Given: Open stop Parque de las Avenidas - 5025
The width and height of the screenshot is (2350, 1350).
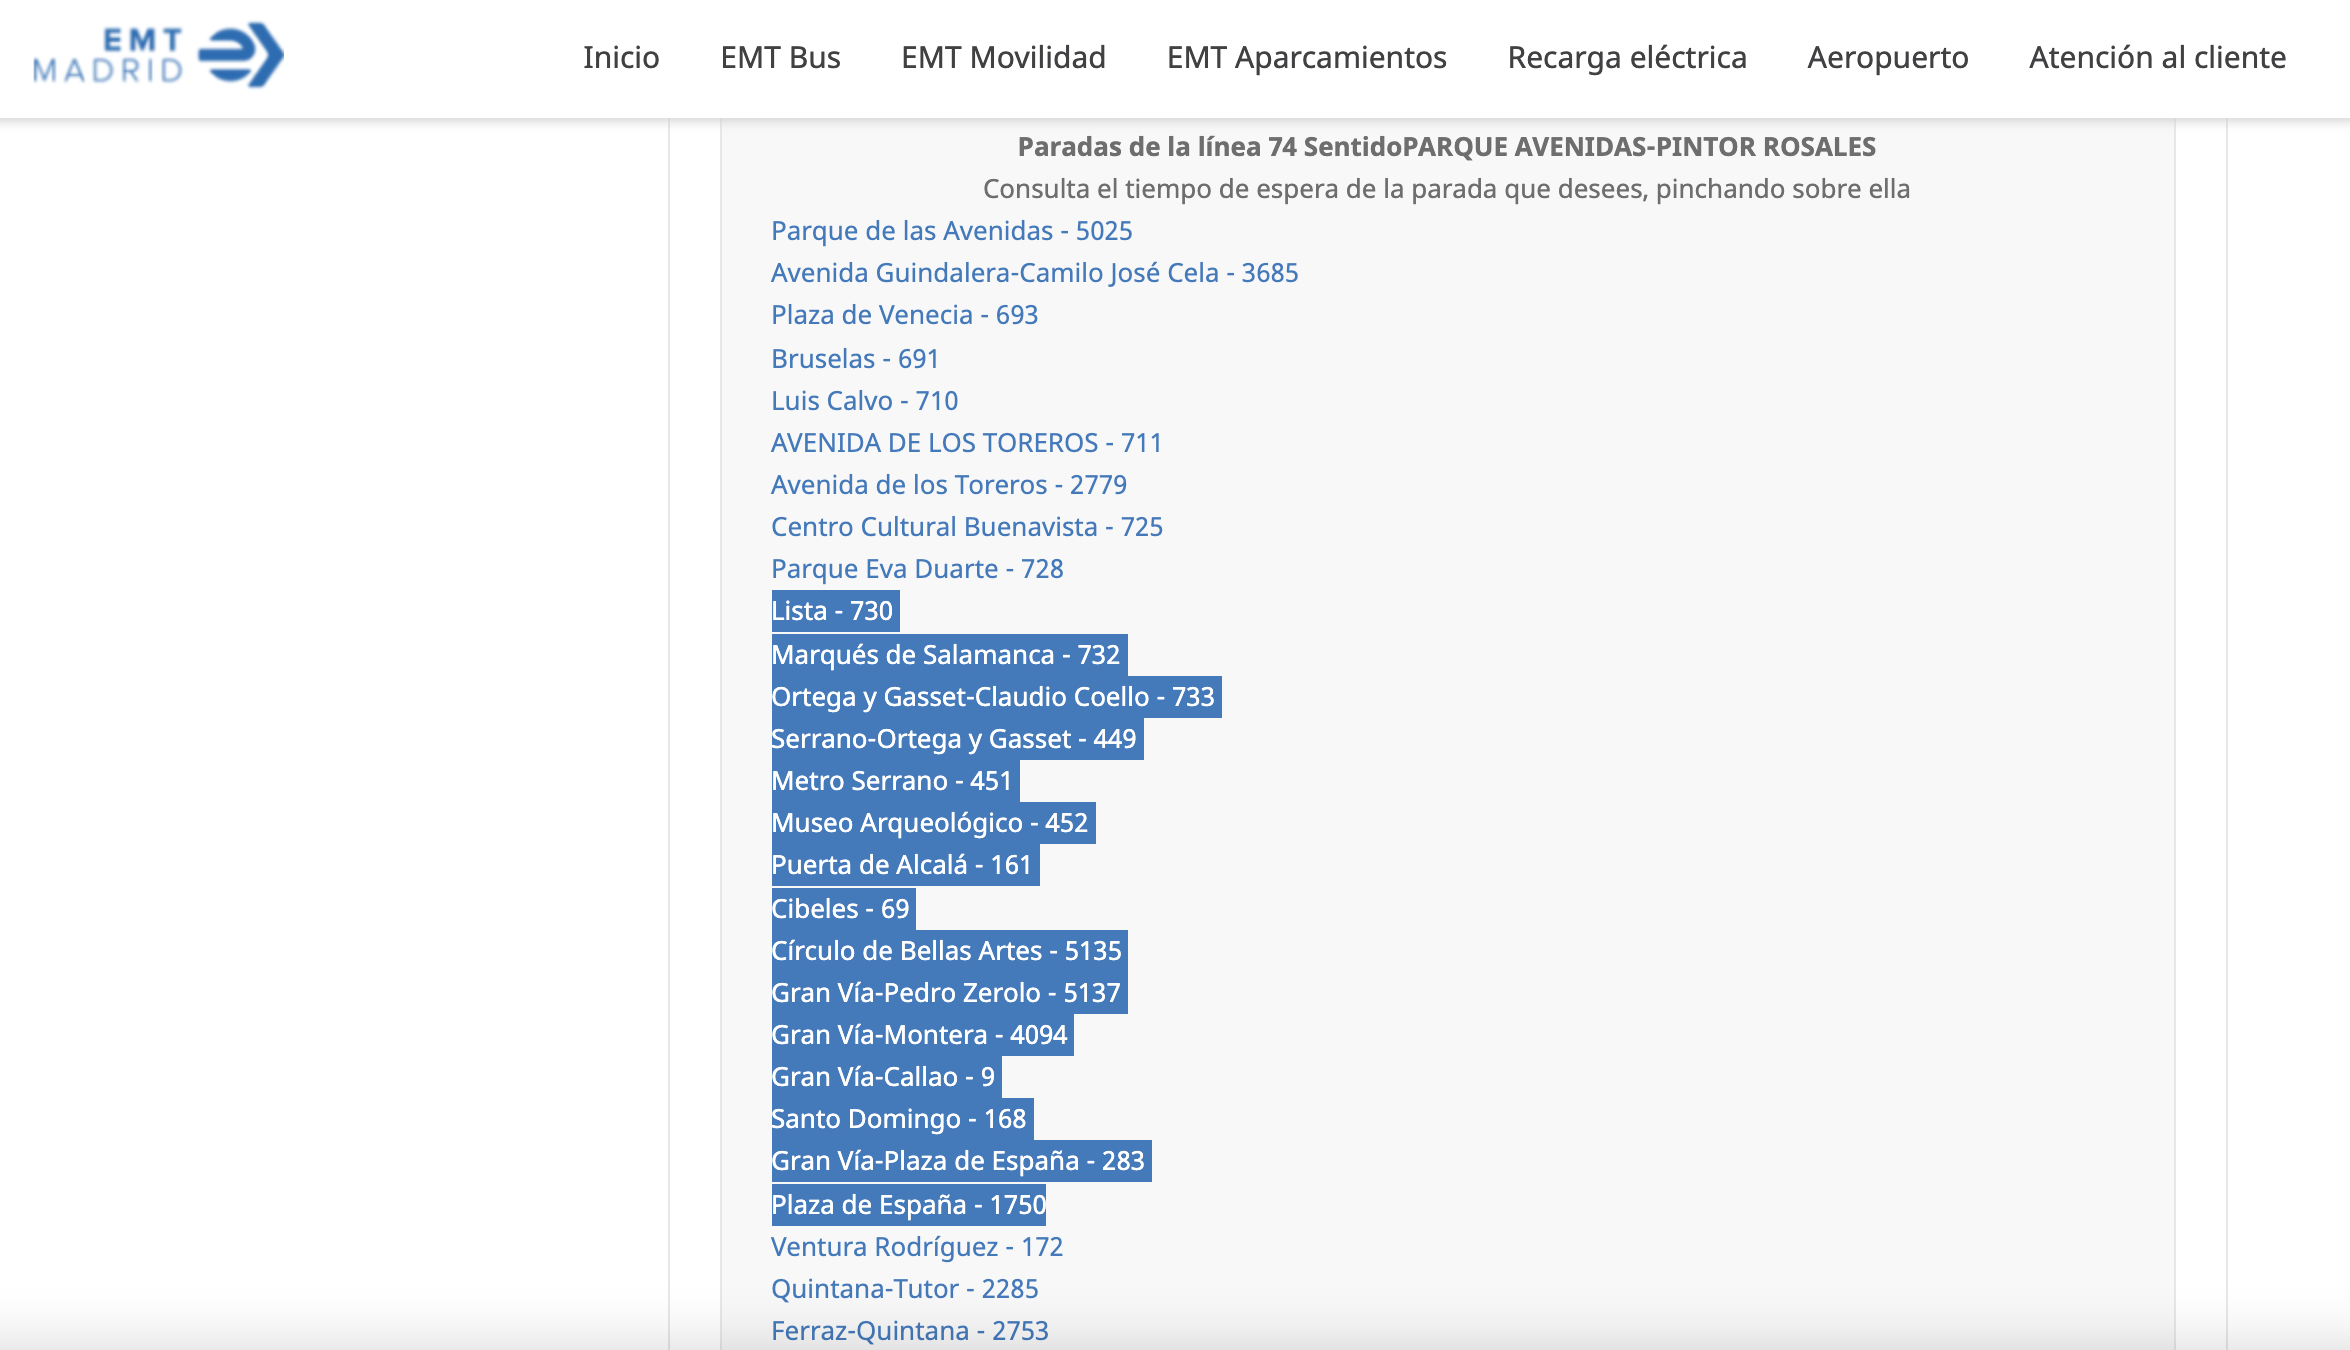Looking at the screenshot, I should (x=951, y=231).
